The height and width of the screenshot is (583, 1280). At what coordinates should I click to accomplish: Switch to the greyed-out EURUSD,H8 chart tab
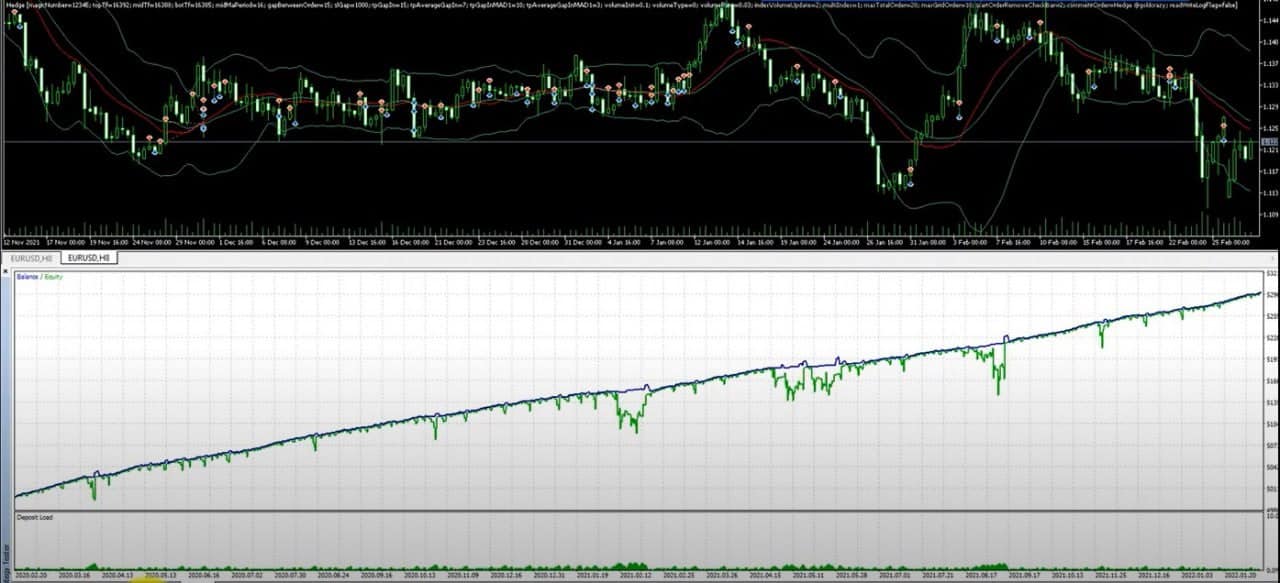pos(31,258)
